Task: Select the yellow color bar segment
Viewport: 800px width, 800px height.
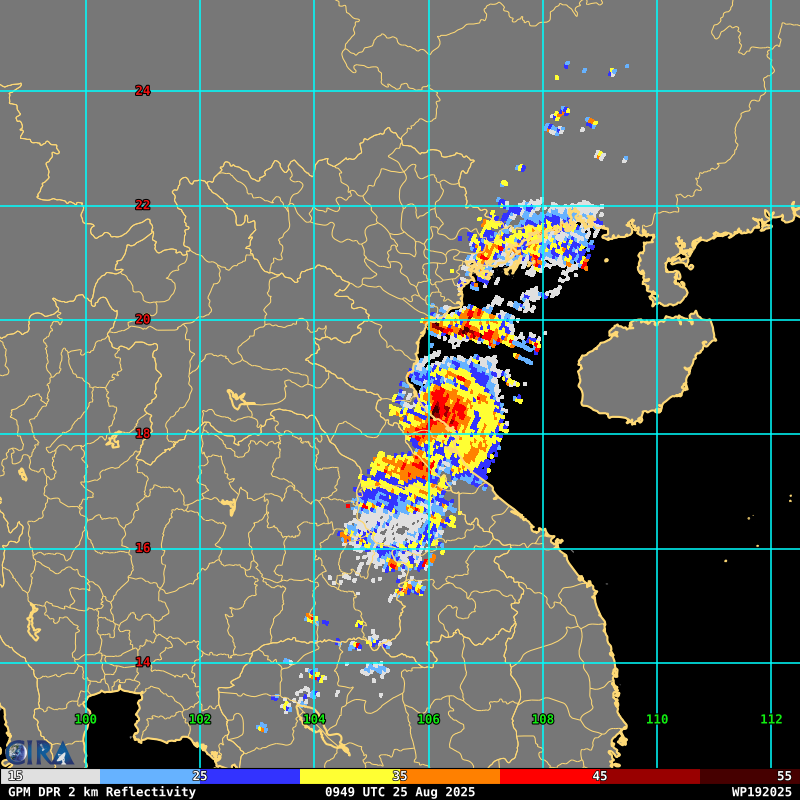Action: coord(350,777)
